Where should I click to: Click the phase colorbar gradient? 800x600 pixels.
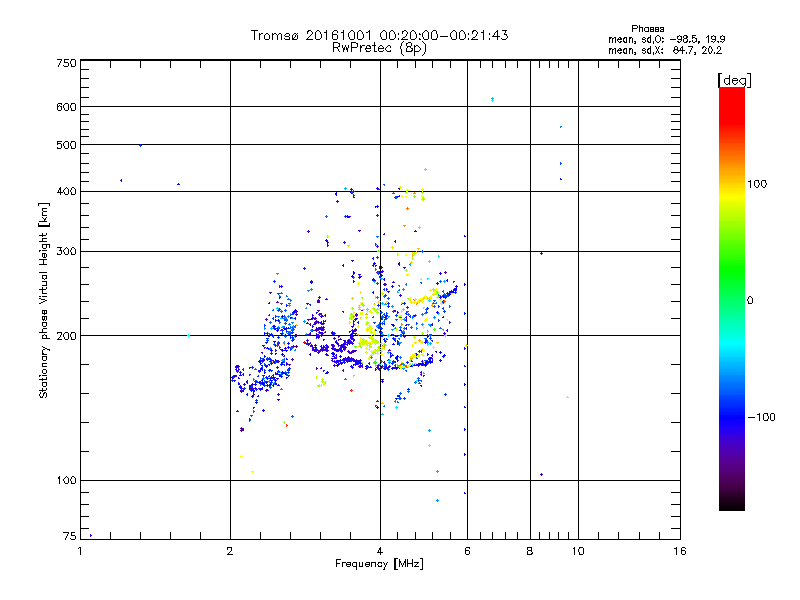732,298
